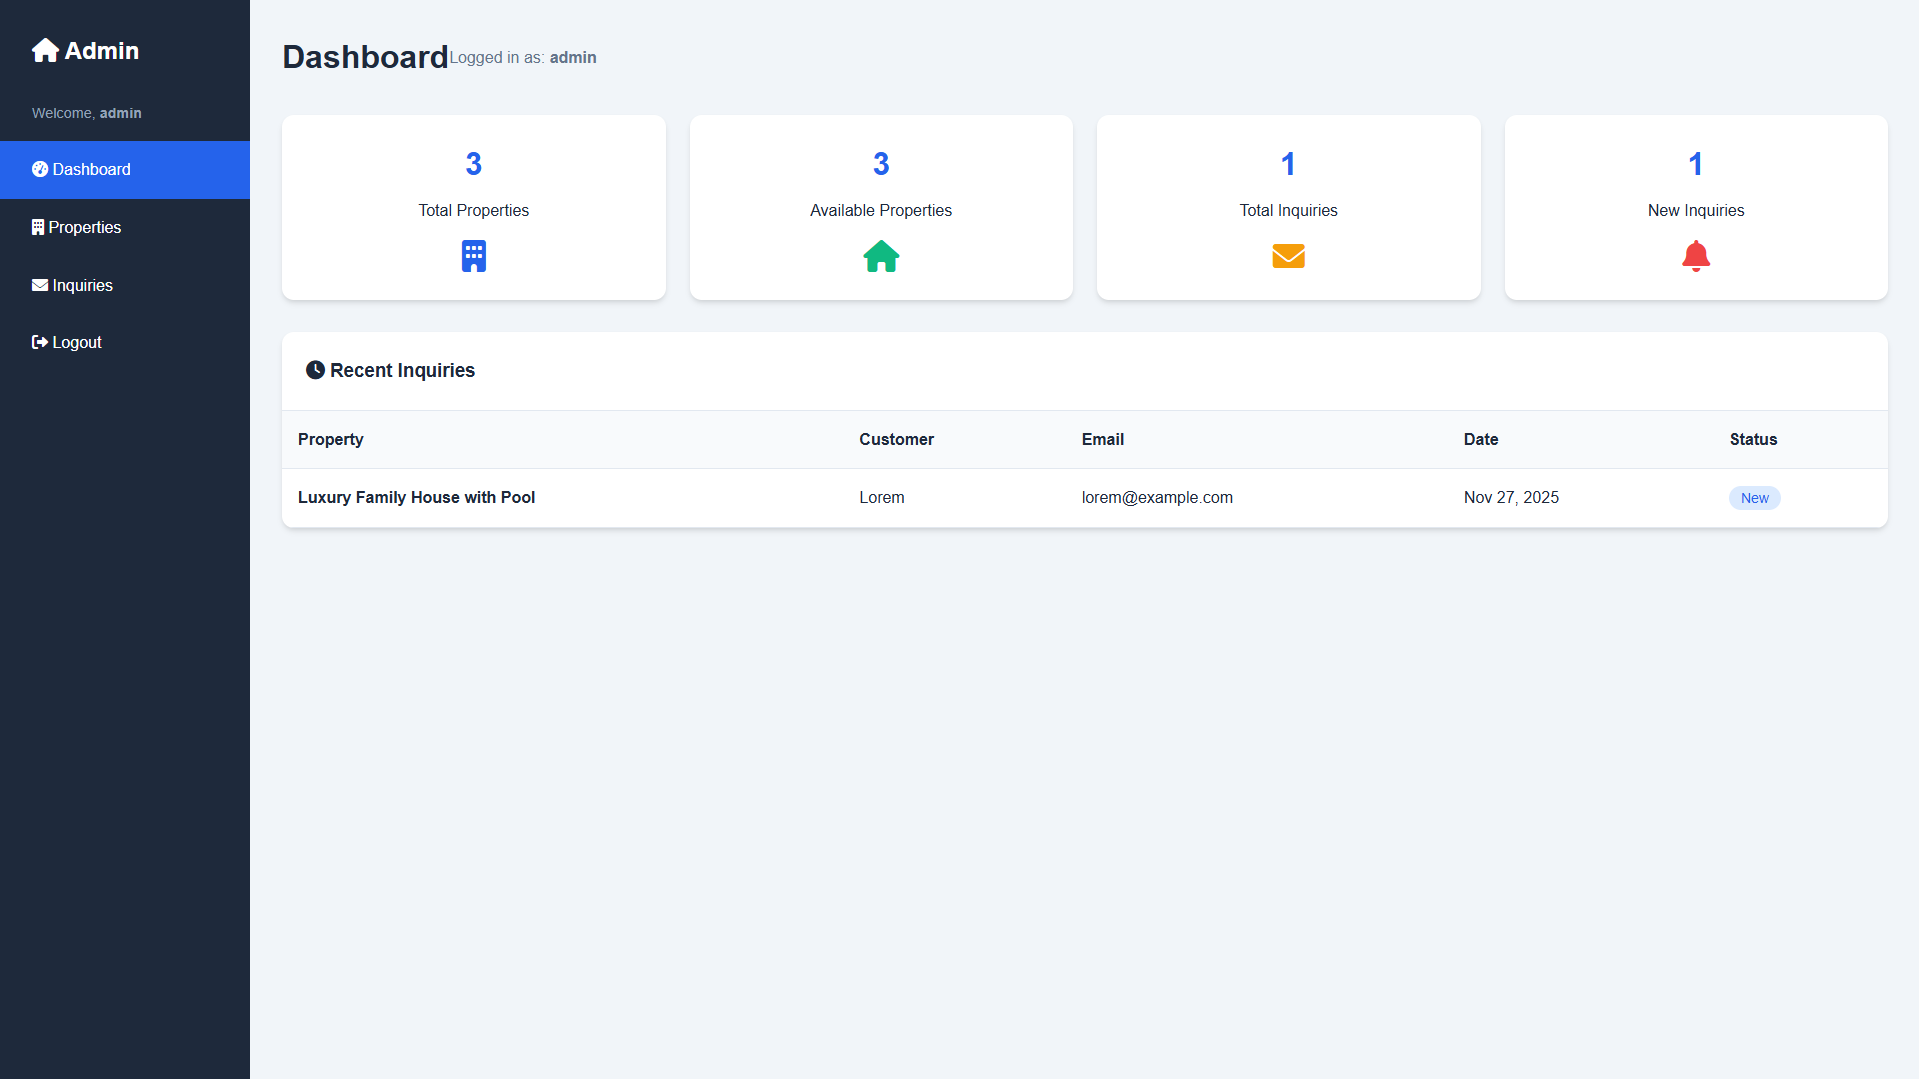Click the New status badge
Image resolution: width=1919 pixels, height=1079 pixels.
(x=1754, y=498)
